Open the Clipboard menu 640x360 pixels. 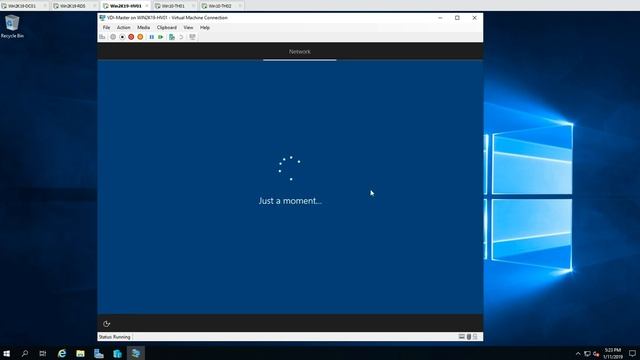coord(167,27)
